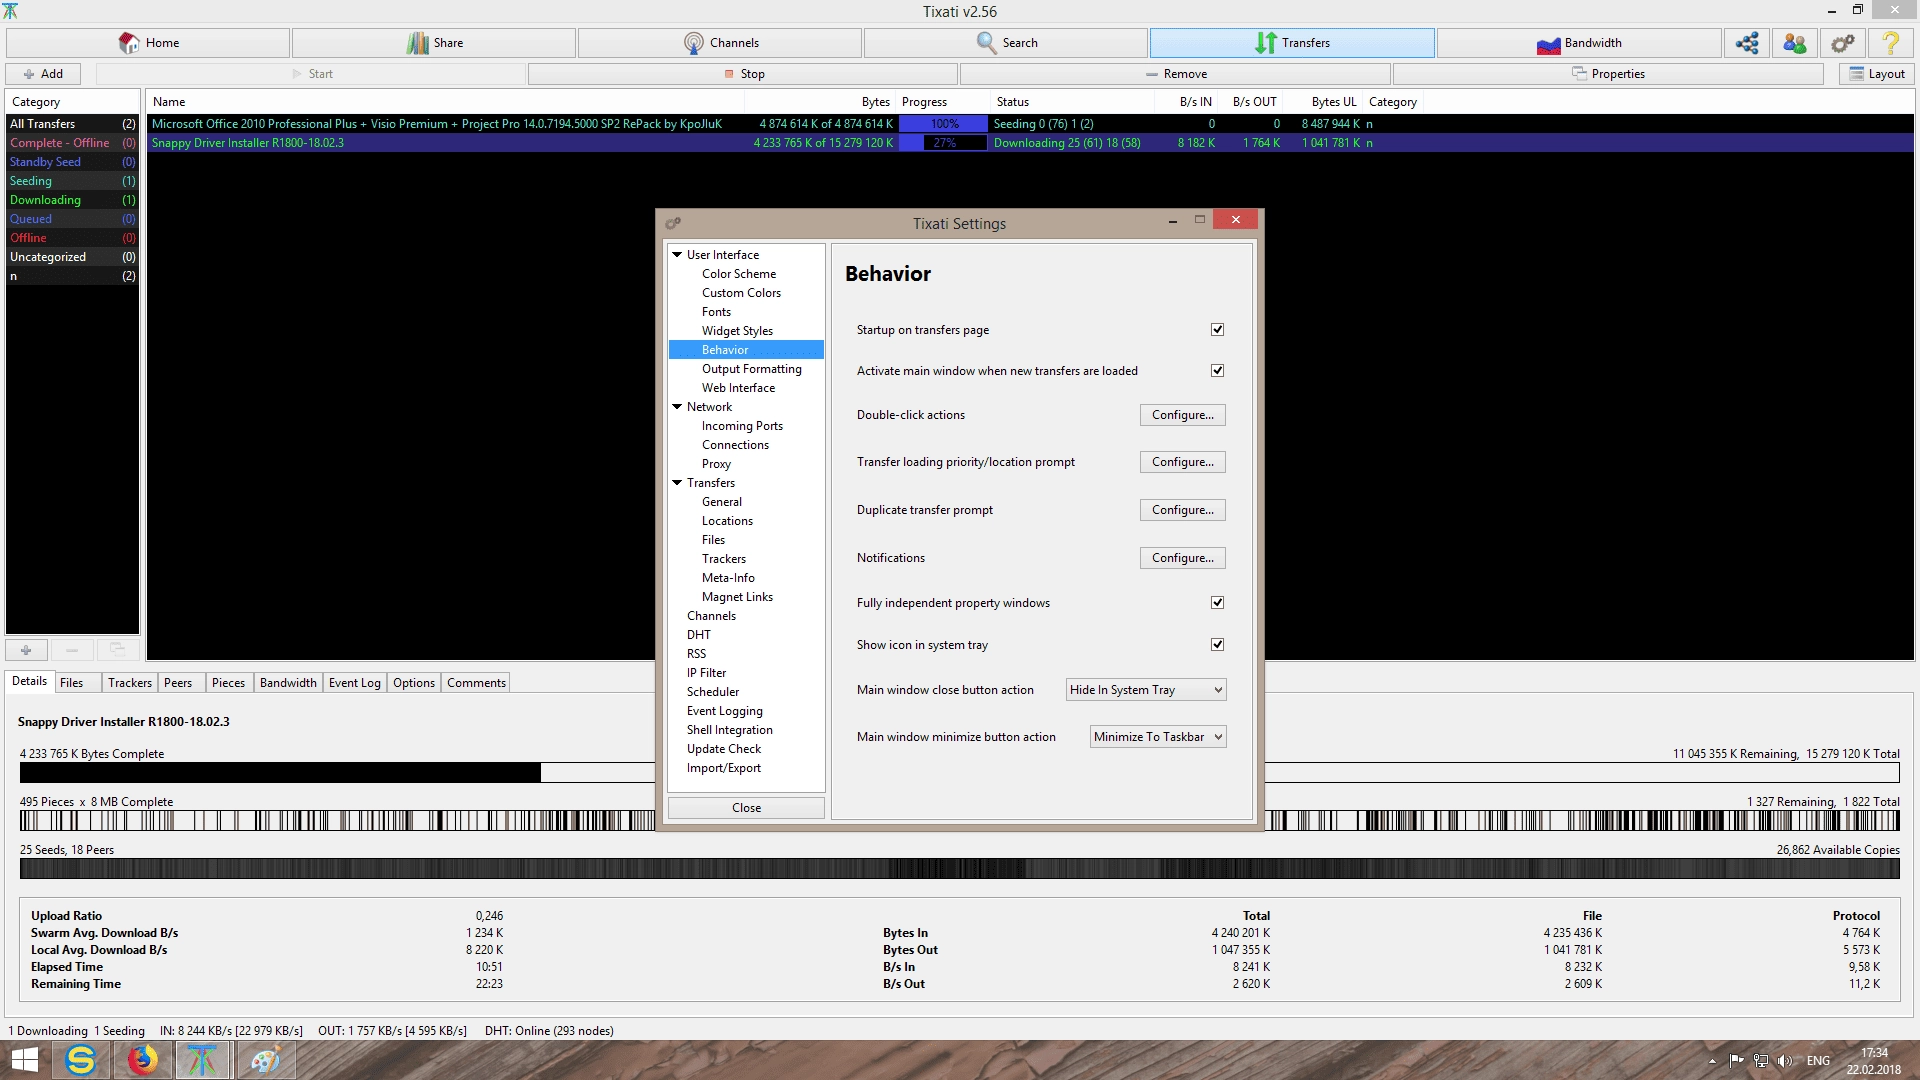Click the DHT network nodes icon

[x=1747, y=43]
